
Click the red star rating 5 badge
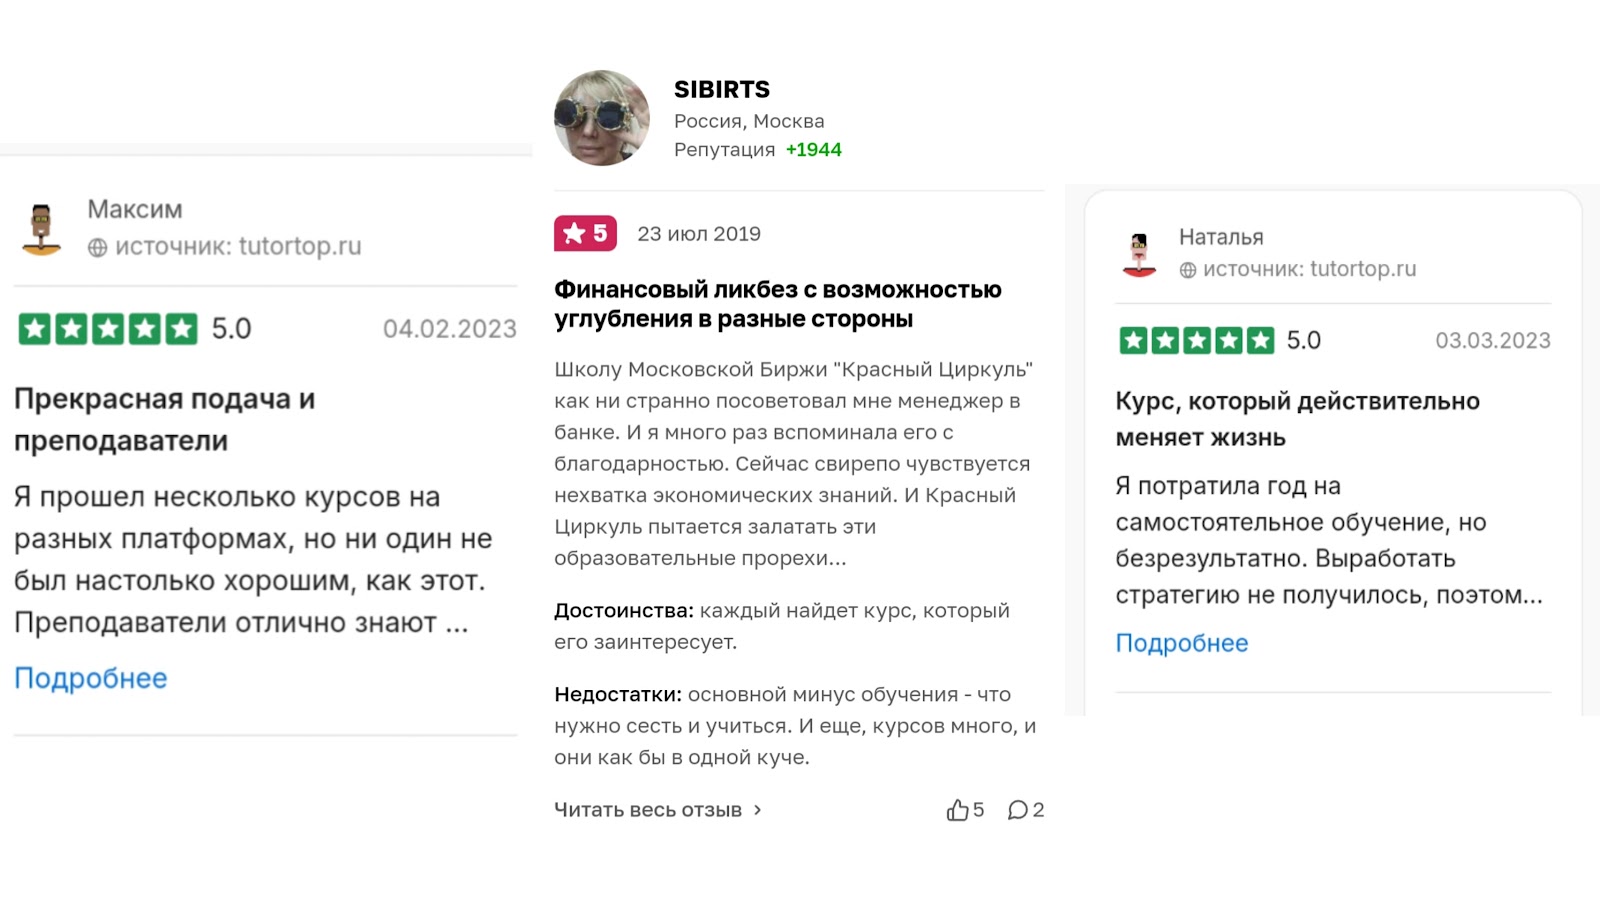tap(585, 234)
